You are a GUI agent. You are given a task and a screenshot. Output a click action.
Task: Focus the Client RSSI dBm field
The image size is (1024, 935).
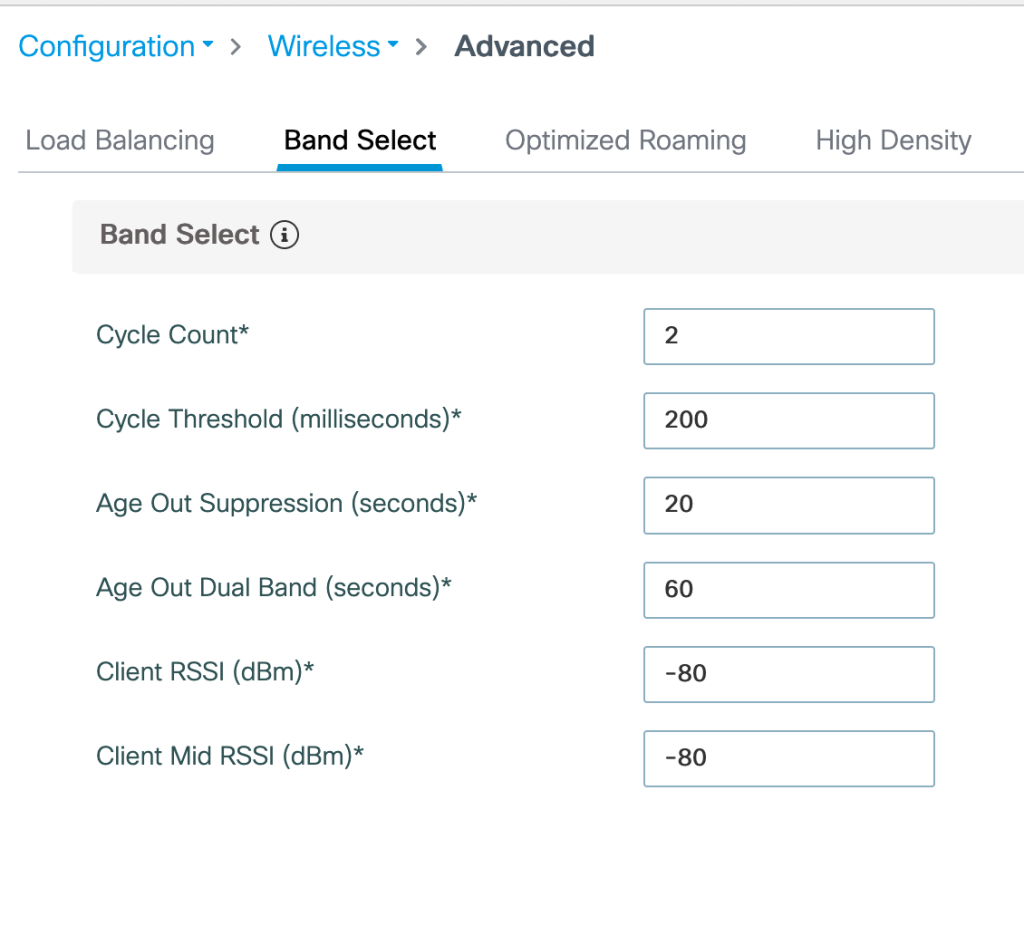pyautogui.click(x=788, y=674)
